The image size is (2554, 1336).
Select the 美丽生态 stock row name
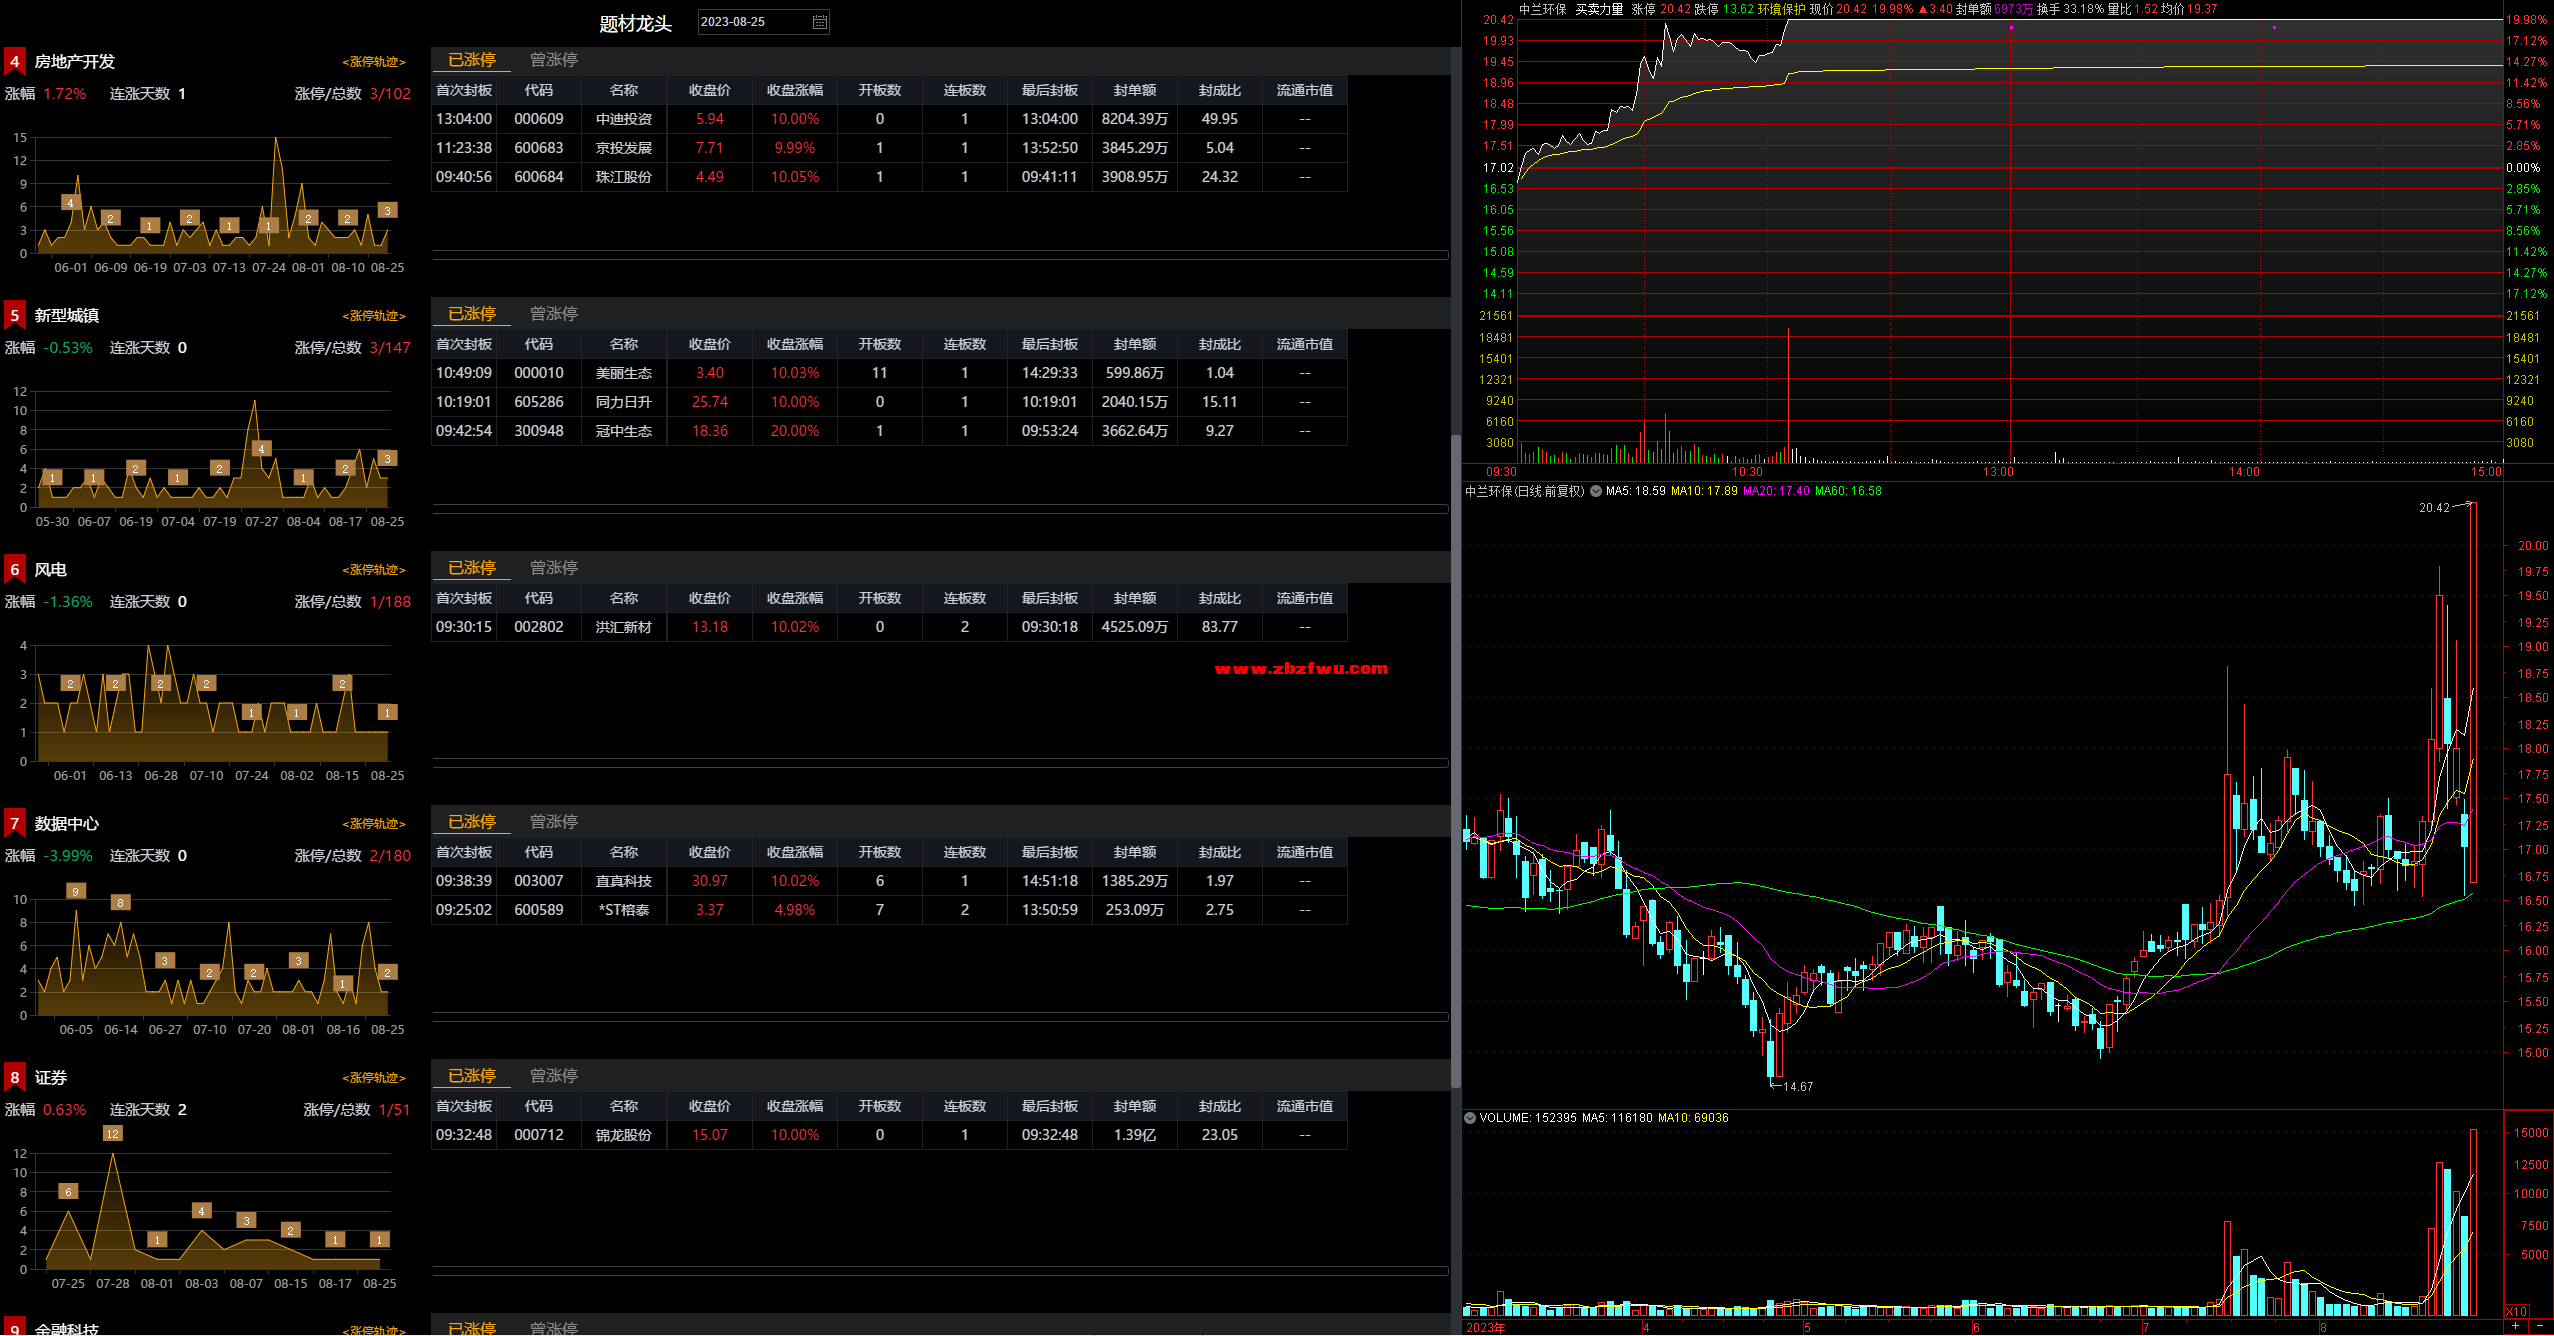point(624,373)
